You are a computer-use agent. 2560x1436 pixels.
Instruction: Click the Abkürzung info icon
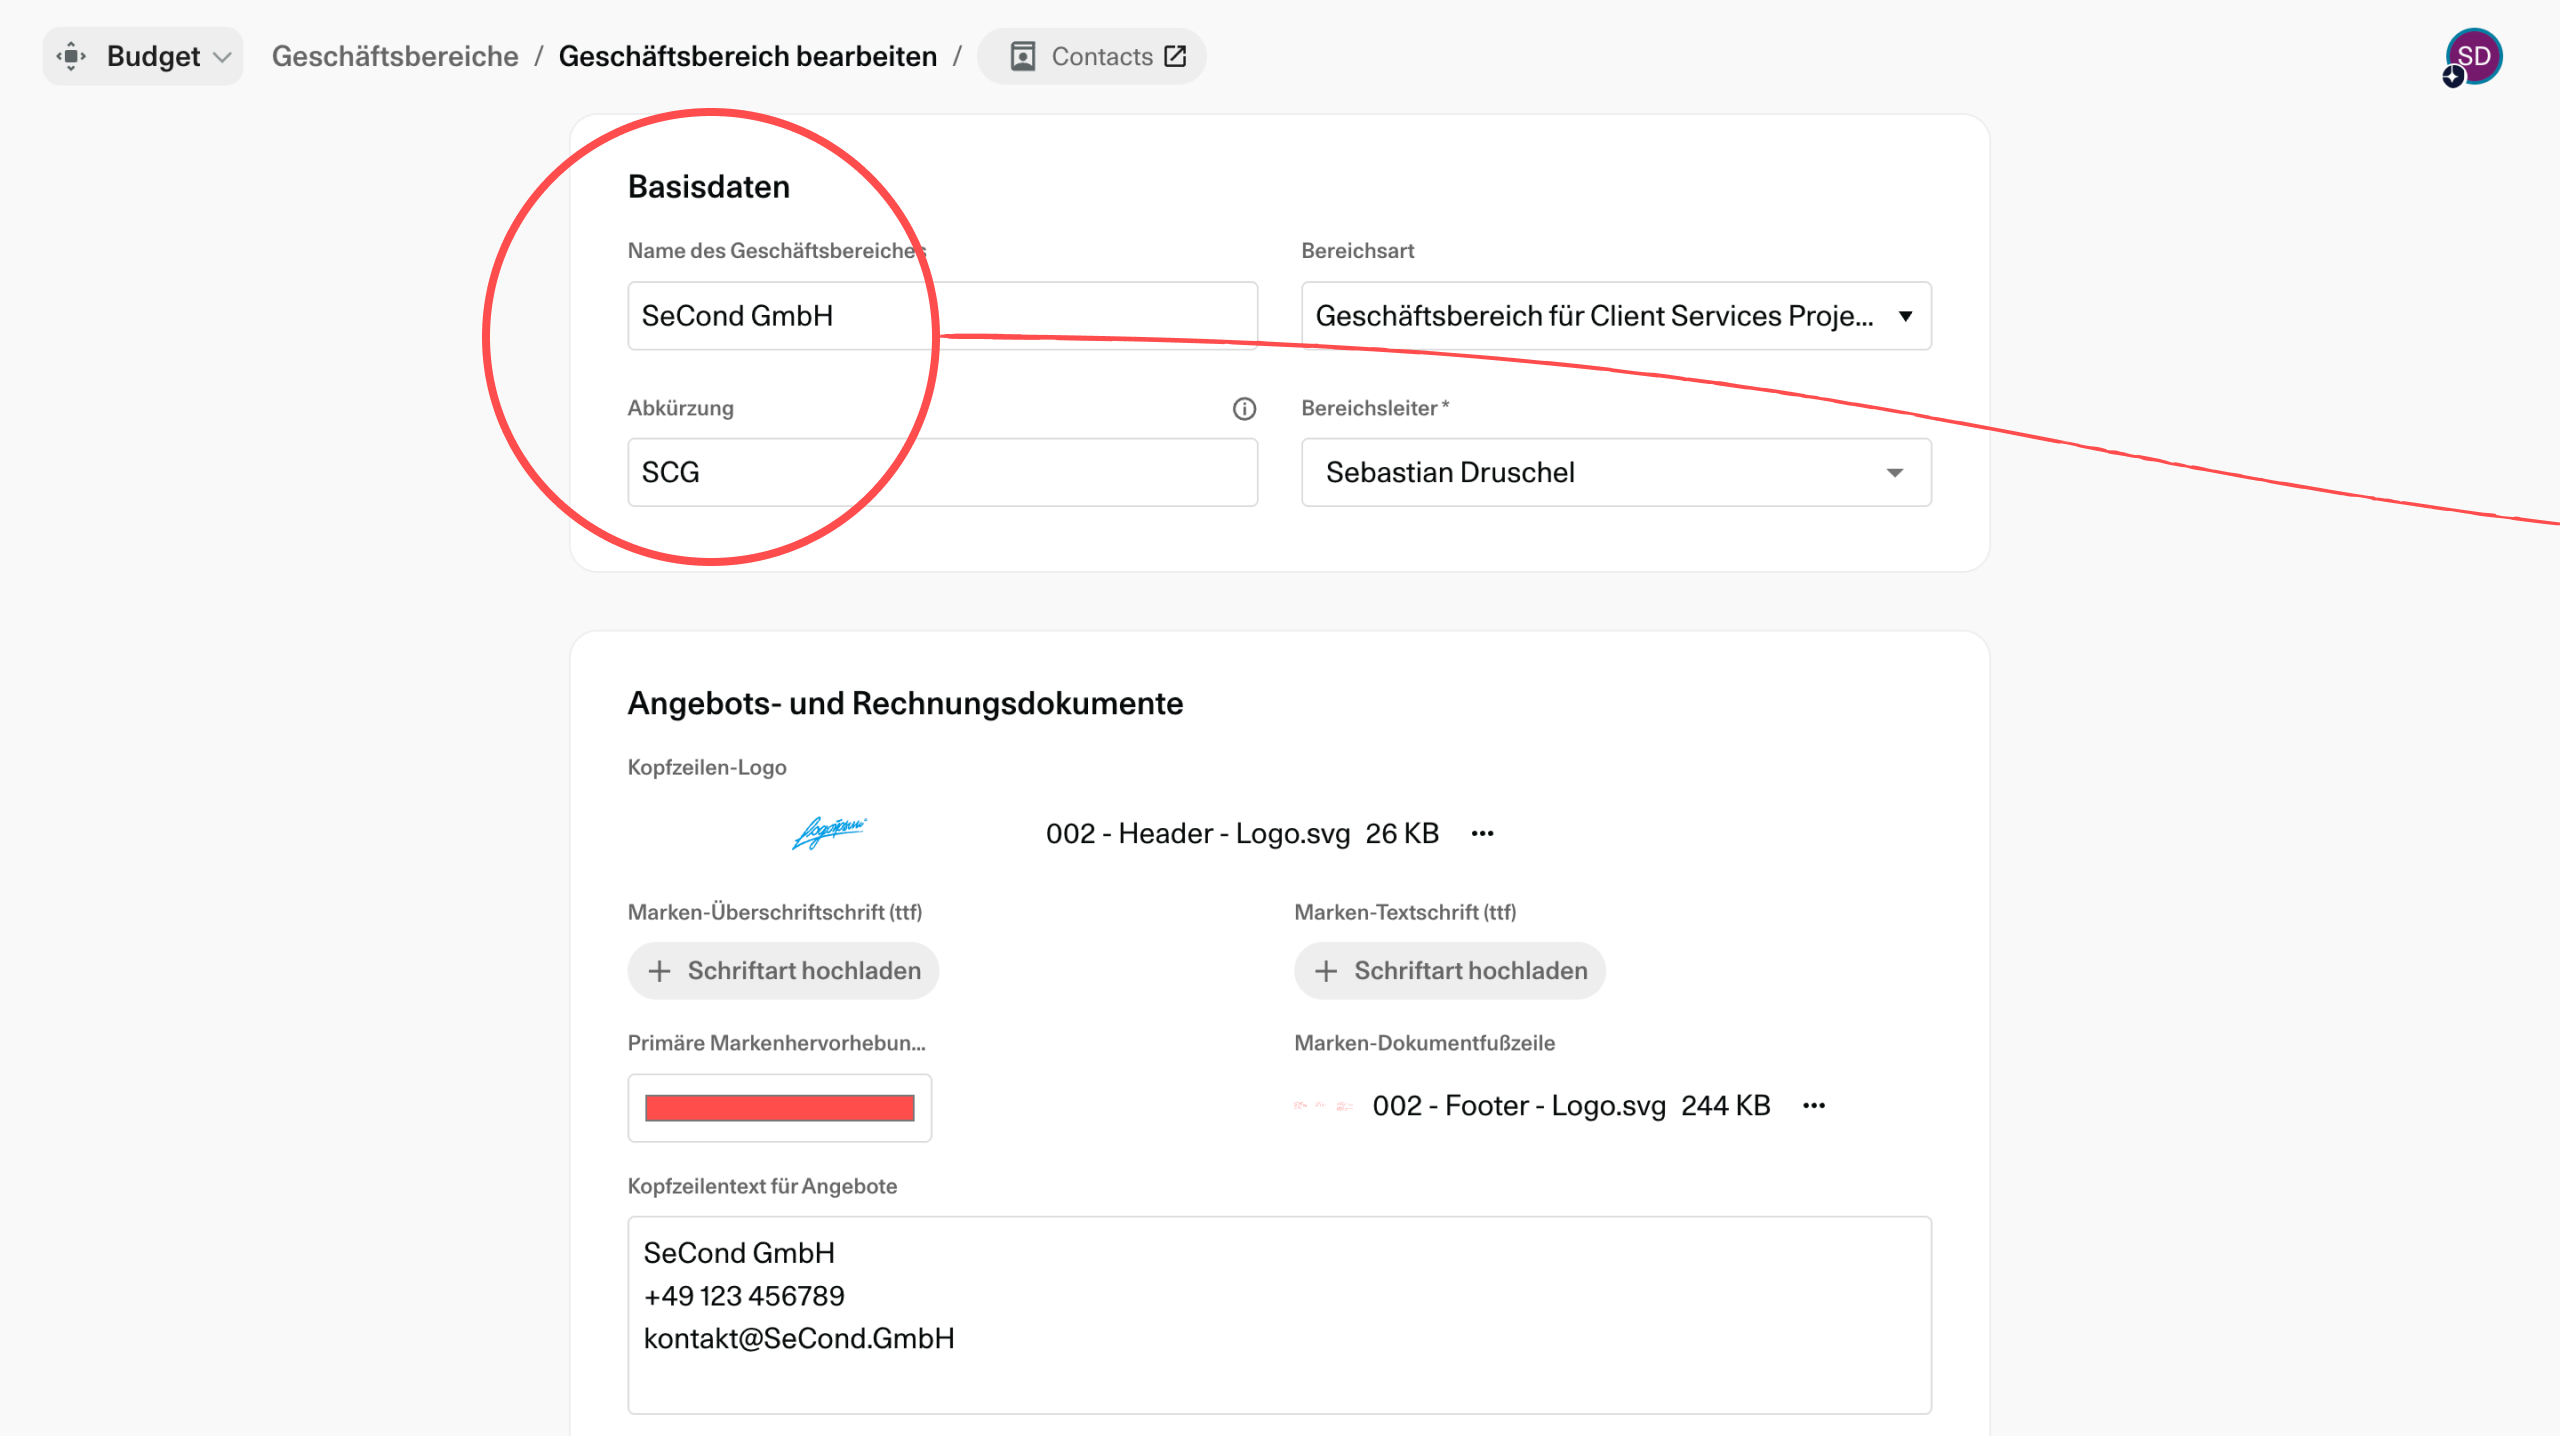coord(1244,408)
